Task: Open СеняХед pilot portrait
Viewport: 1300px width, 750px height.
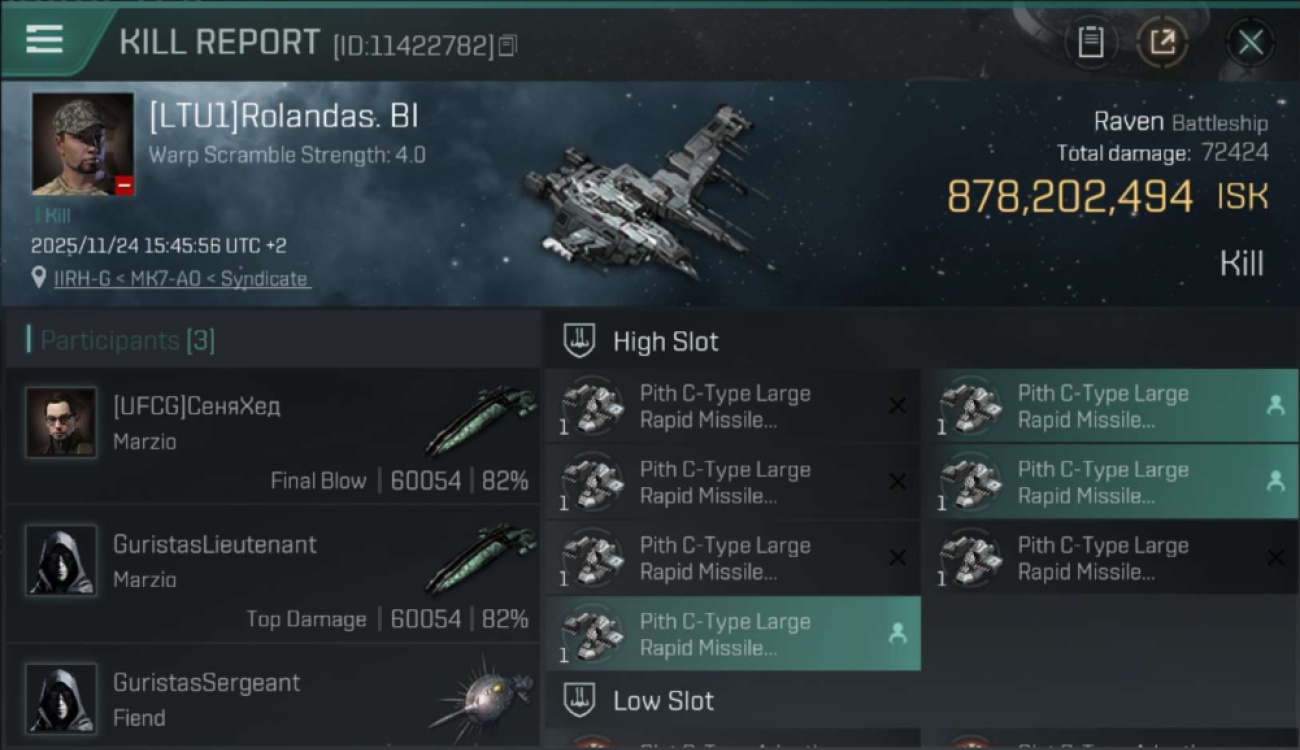Action: point(61,423)
